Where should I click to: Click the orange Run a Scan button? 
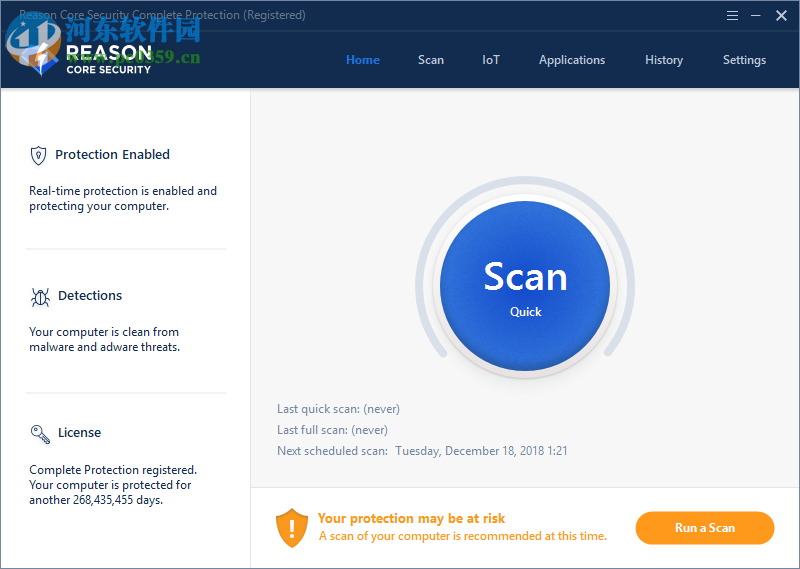705,528
